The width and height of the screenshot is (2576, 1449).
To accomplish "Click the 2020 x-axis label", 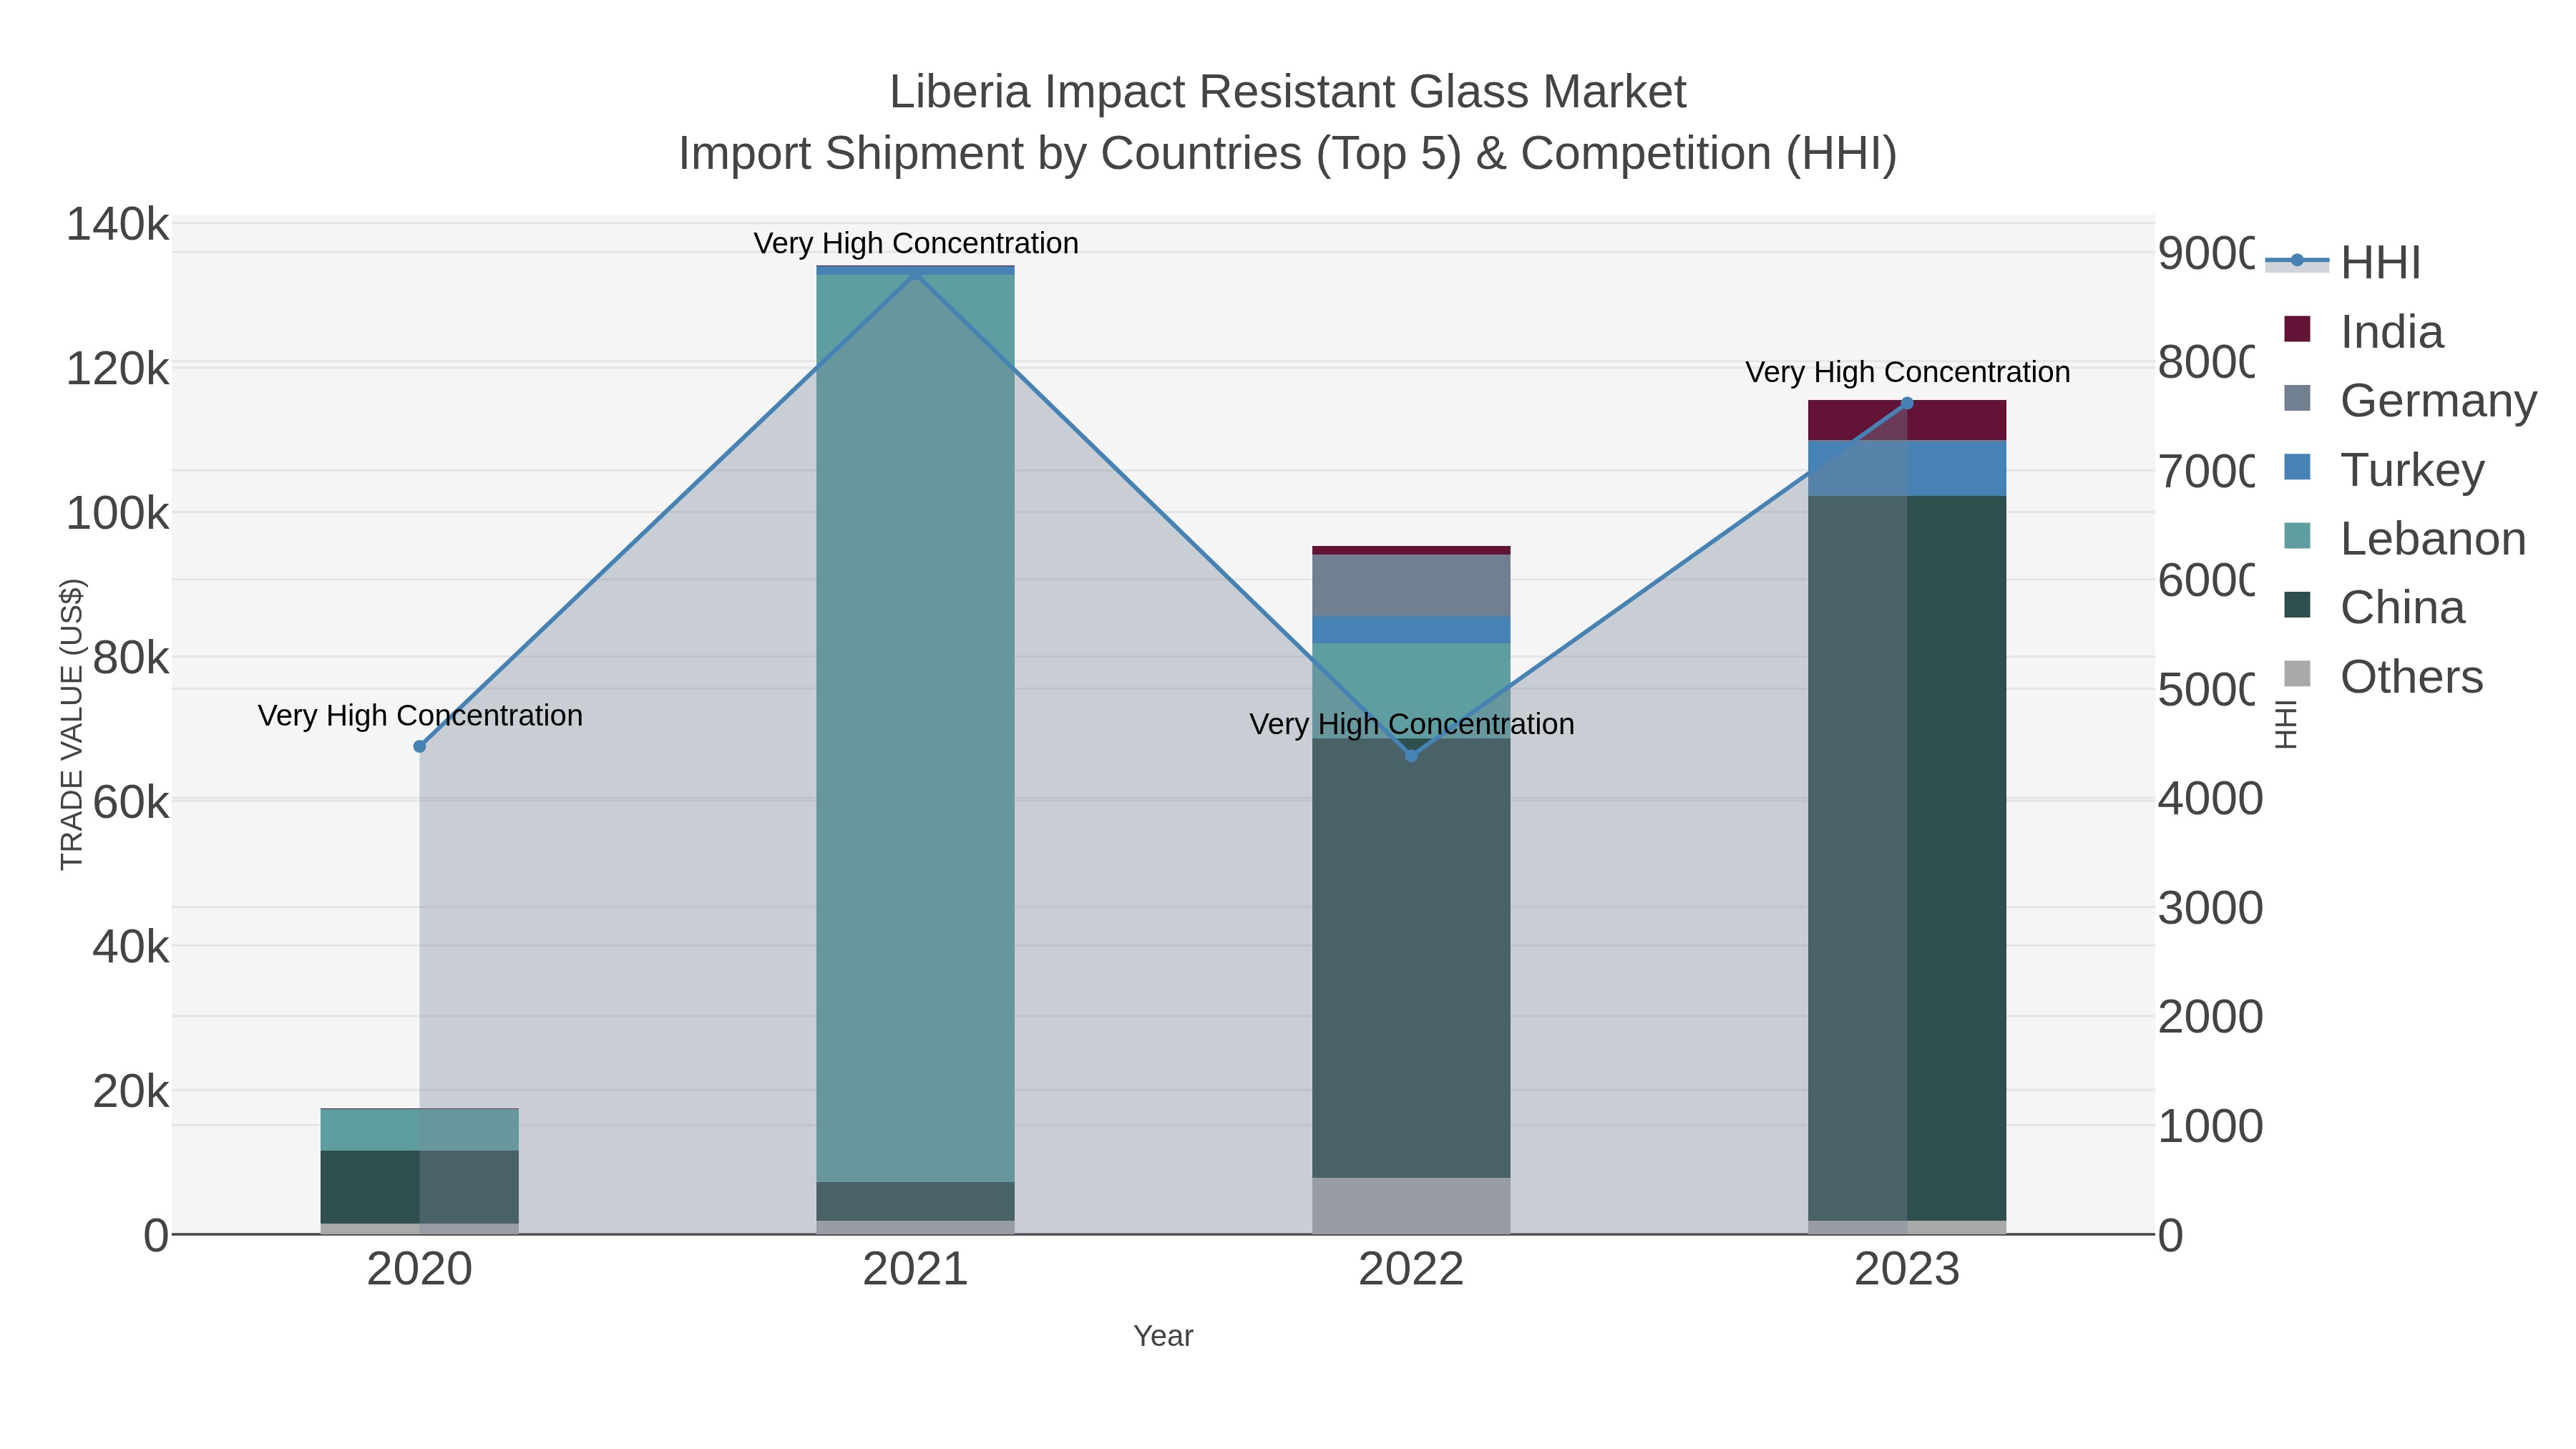I will tap(420, 1269).
